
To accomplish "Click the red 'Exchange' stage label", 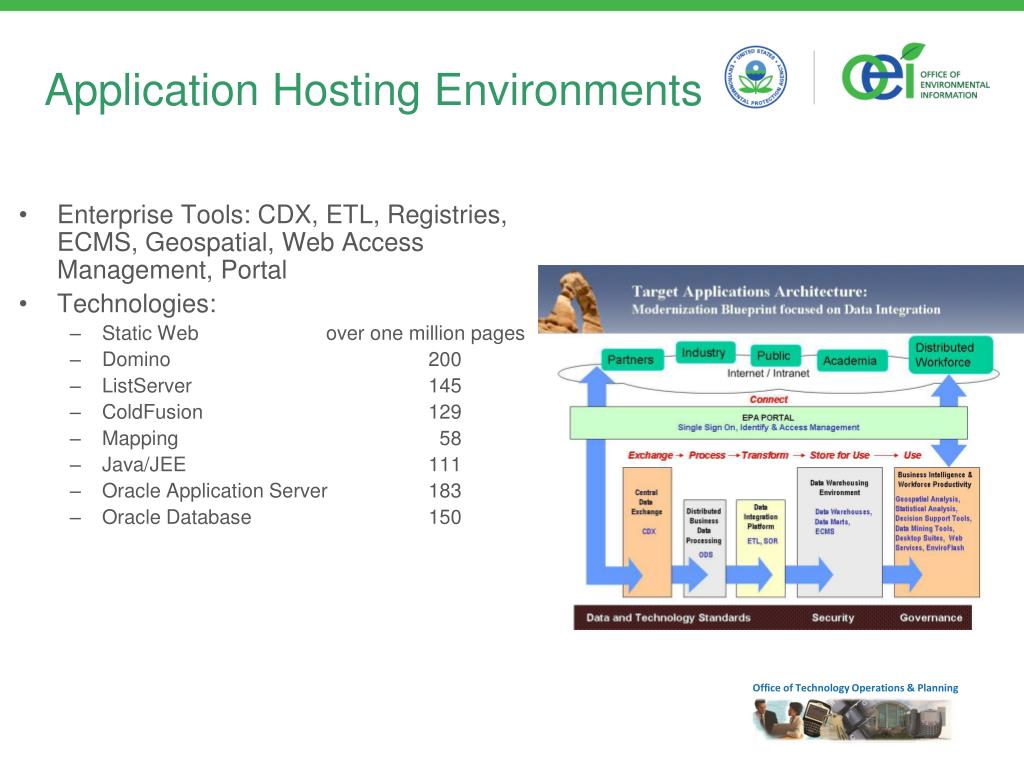I will (650, 455).
